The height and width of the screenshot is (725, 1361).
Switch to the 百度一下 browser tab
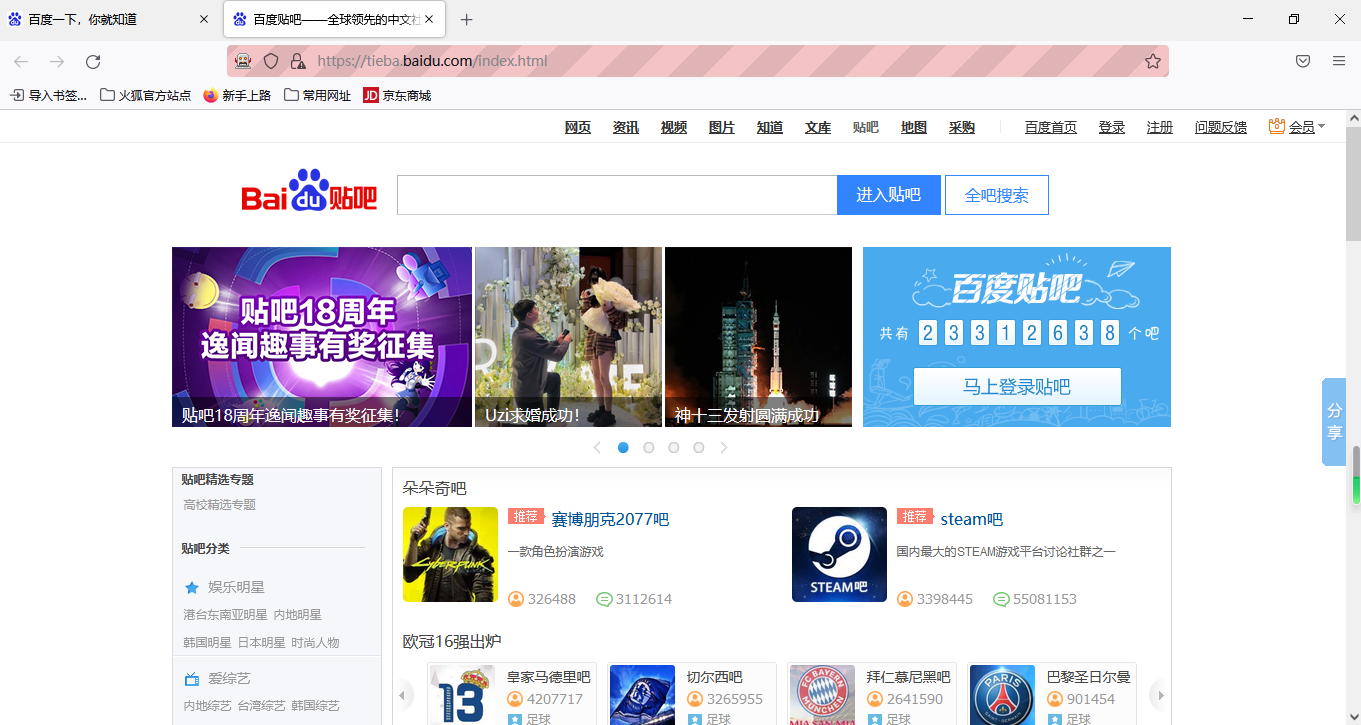coord(108,20)
